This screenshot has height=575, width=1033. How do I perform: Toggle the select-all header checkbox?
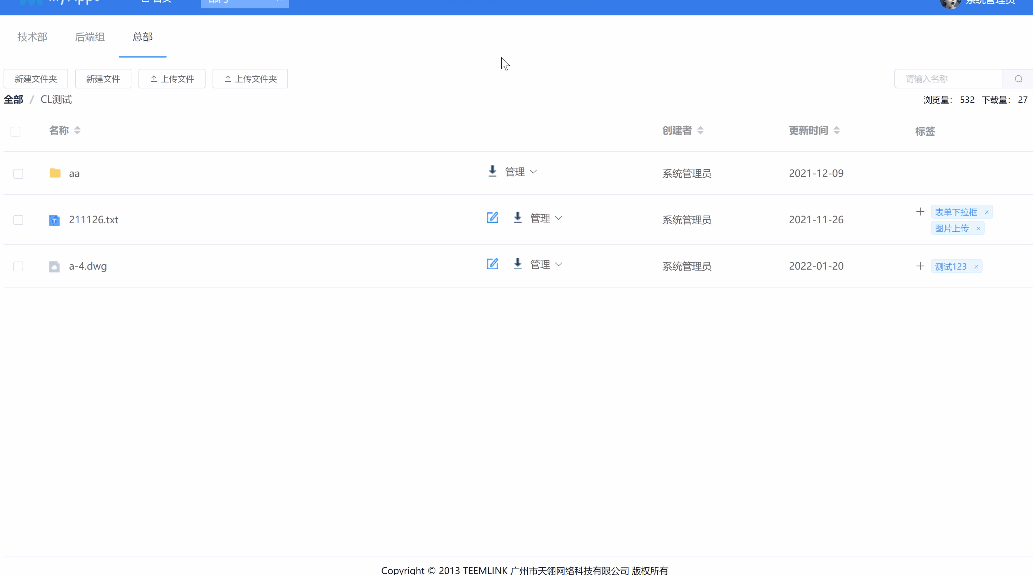tap(15, 131)
